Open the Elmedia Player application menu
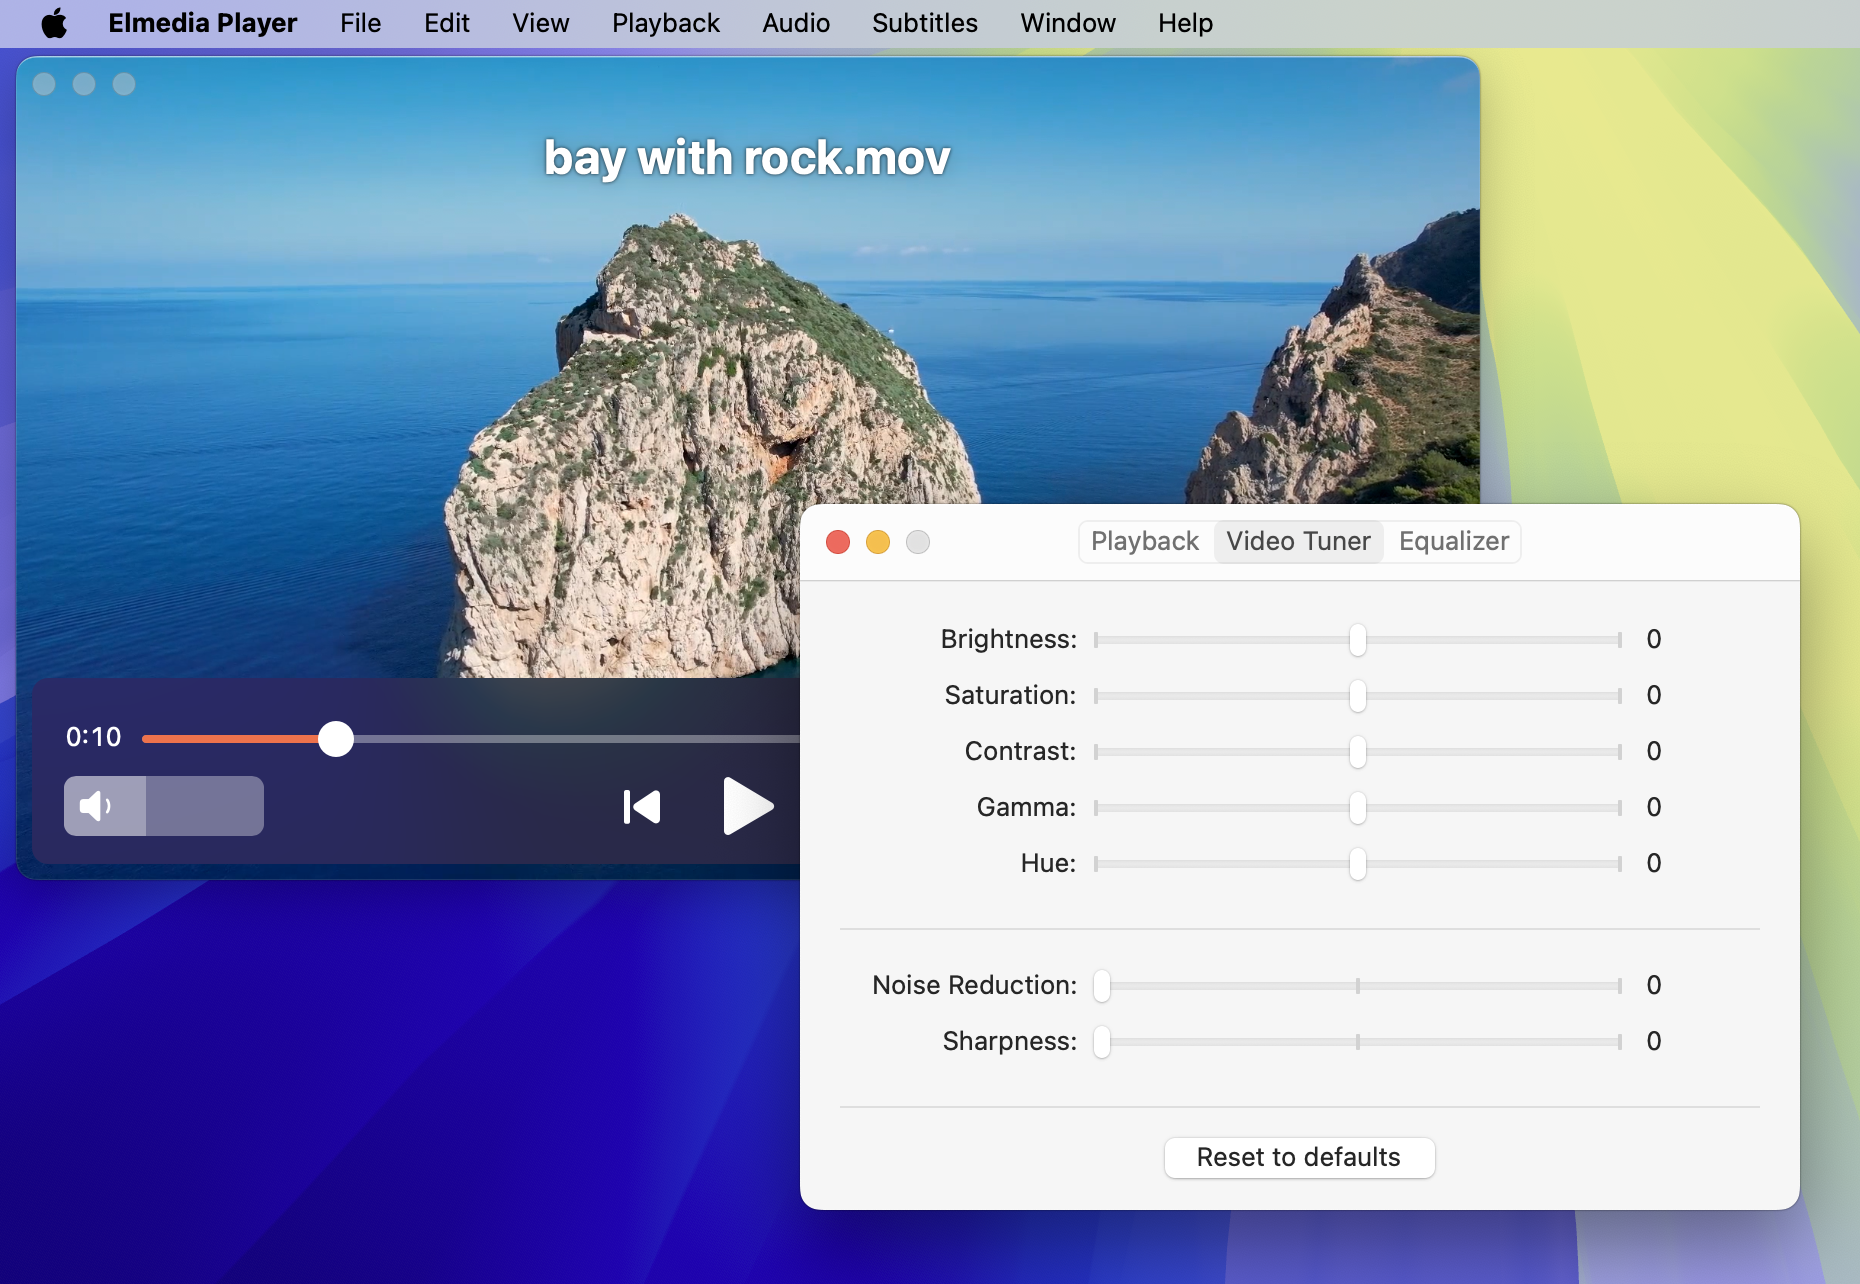The height and width of the screenshot is (1284, 1860). pos(202,23)
